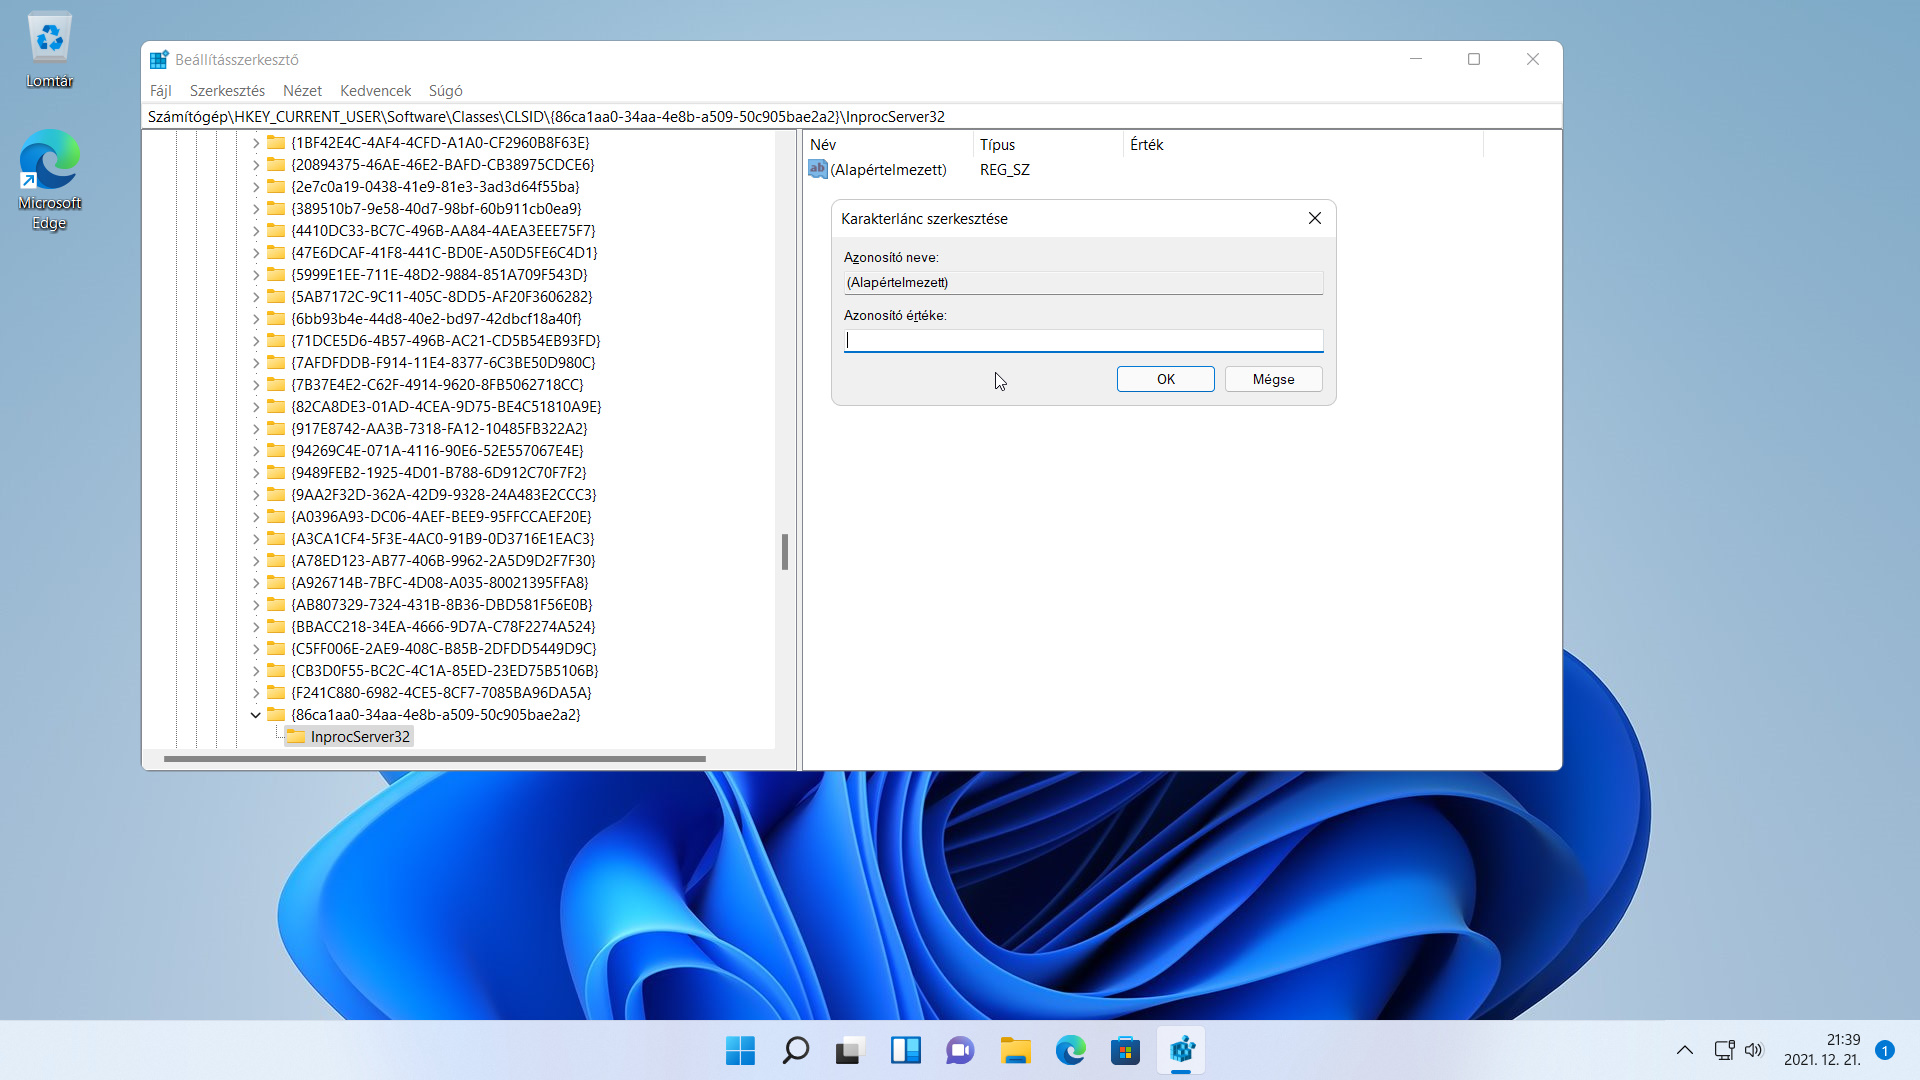The image size is (1920, 1080).
Task: Launch File Explorer from the taskbar
Action: pos(1015,1051)
